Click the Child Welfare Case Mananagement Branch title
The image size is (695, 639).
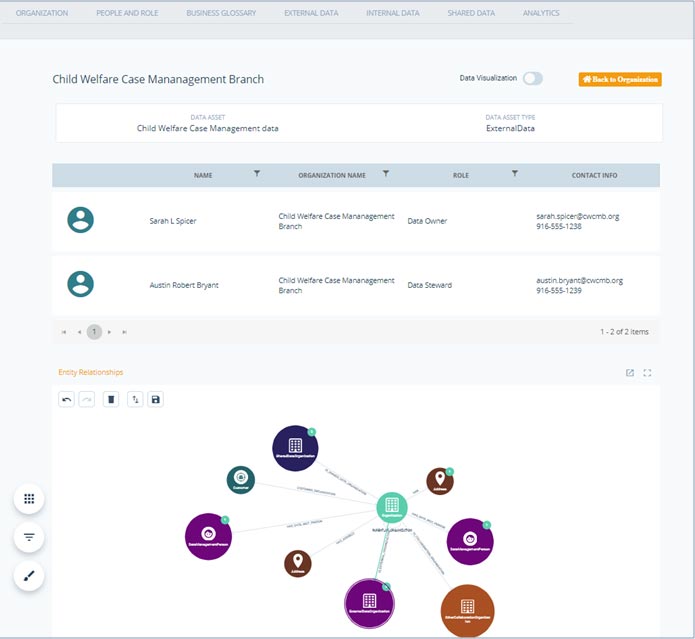pos(158,79)
